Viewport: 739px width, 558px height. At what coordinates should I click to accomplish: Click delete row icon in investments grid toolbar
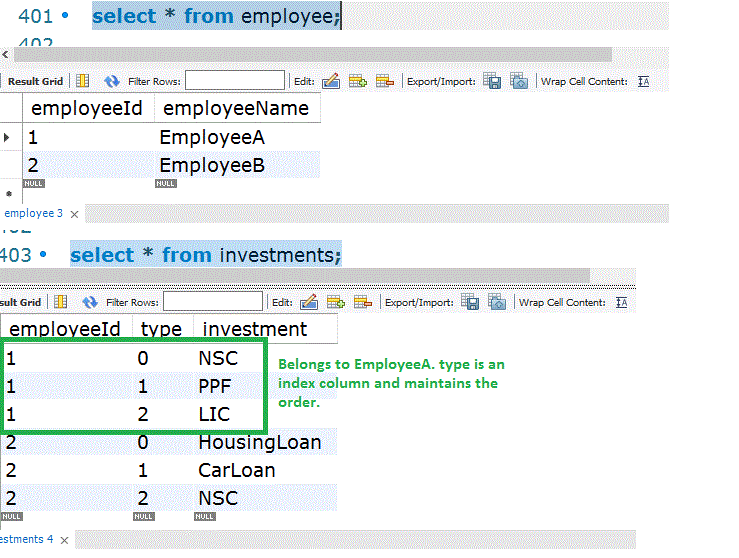[x=362, y=302]
